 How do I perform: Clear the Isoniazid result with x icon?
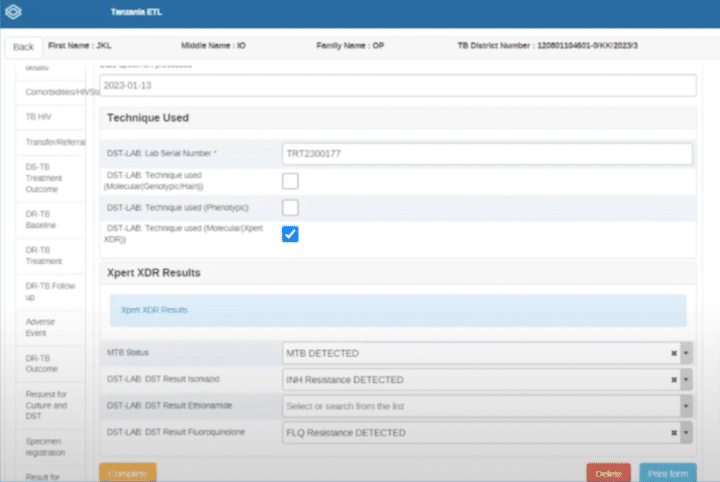[674, 380]
